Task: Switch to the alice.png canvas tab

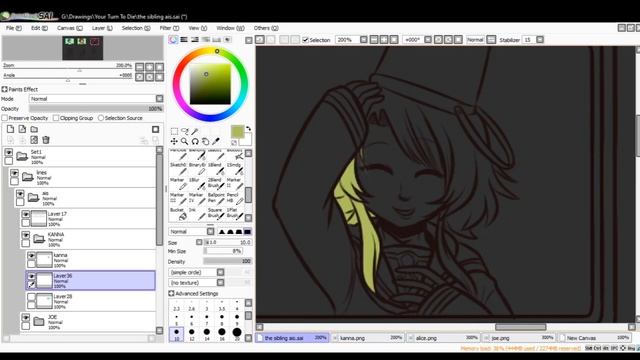Action: [443, 338]
